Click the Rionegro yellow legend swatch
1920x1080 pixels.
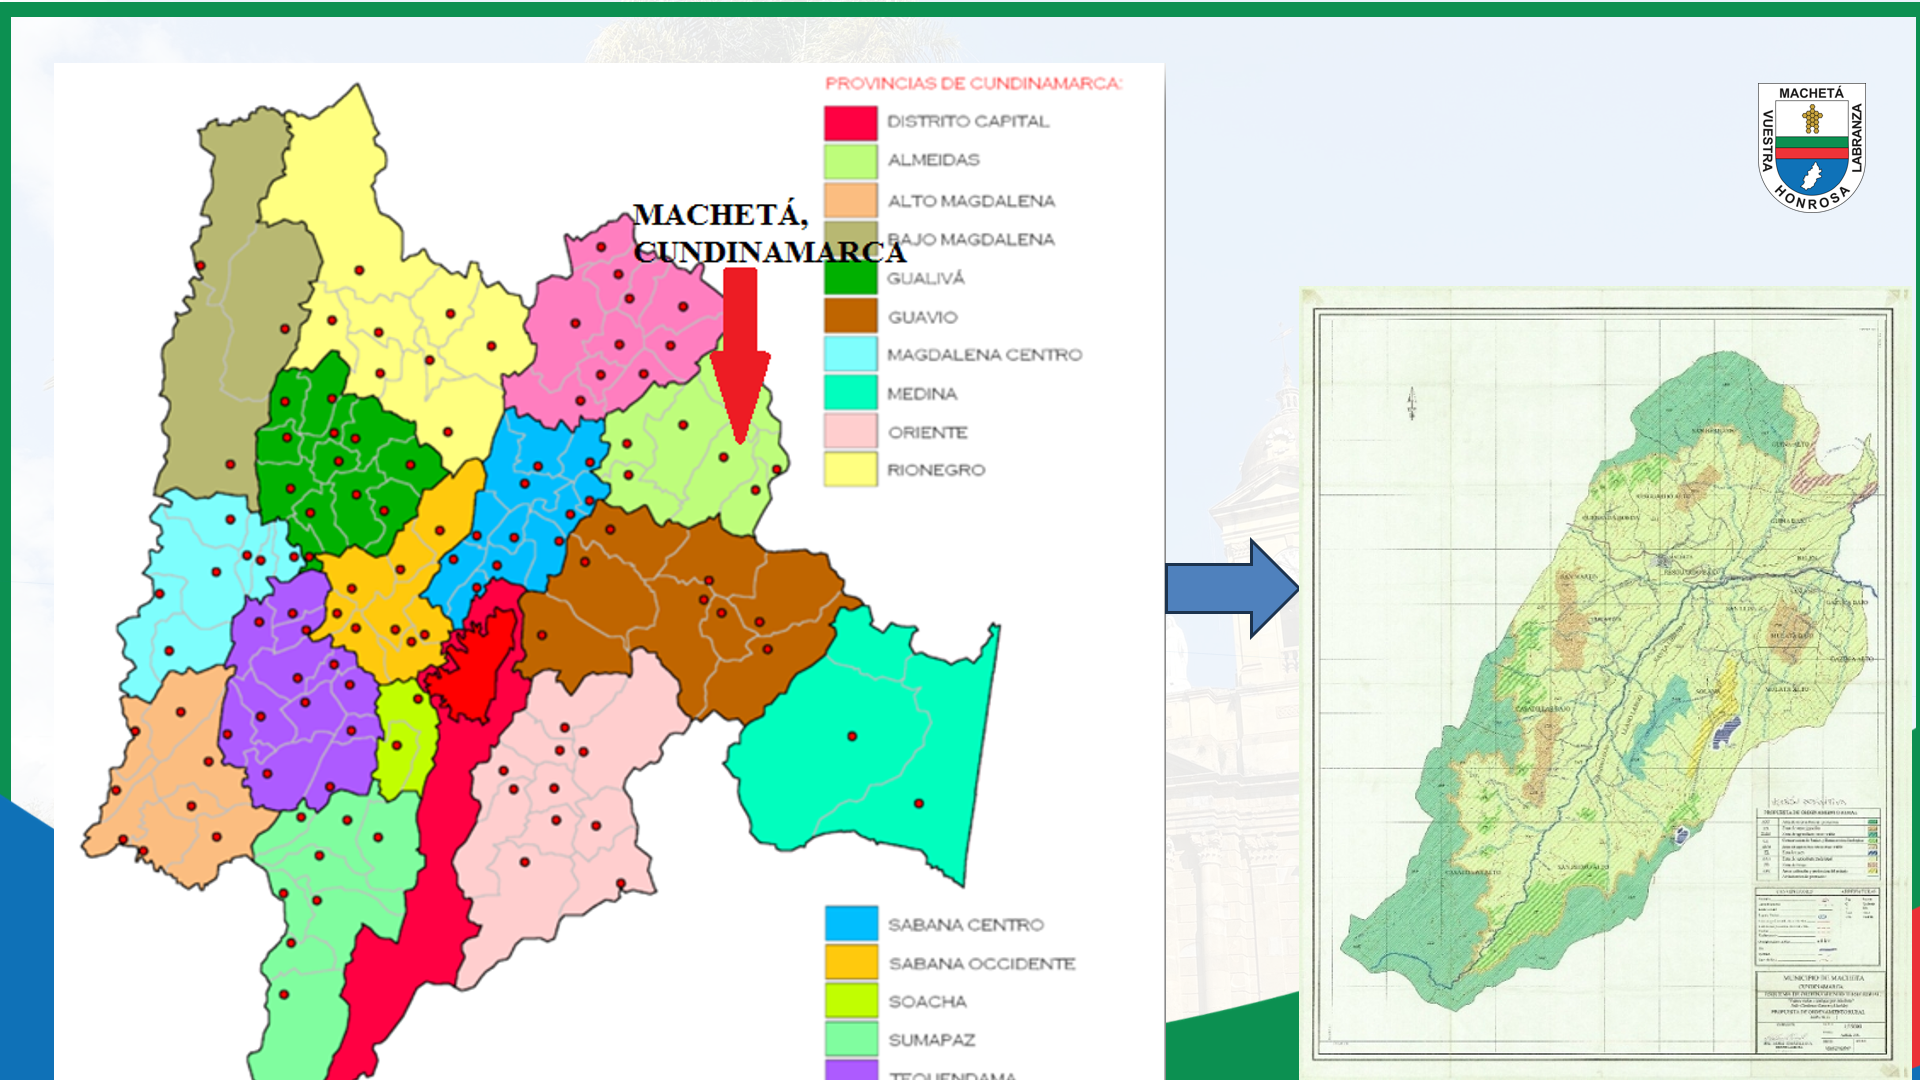click(x=850, y=469)
